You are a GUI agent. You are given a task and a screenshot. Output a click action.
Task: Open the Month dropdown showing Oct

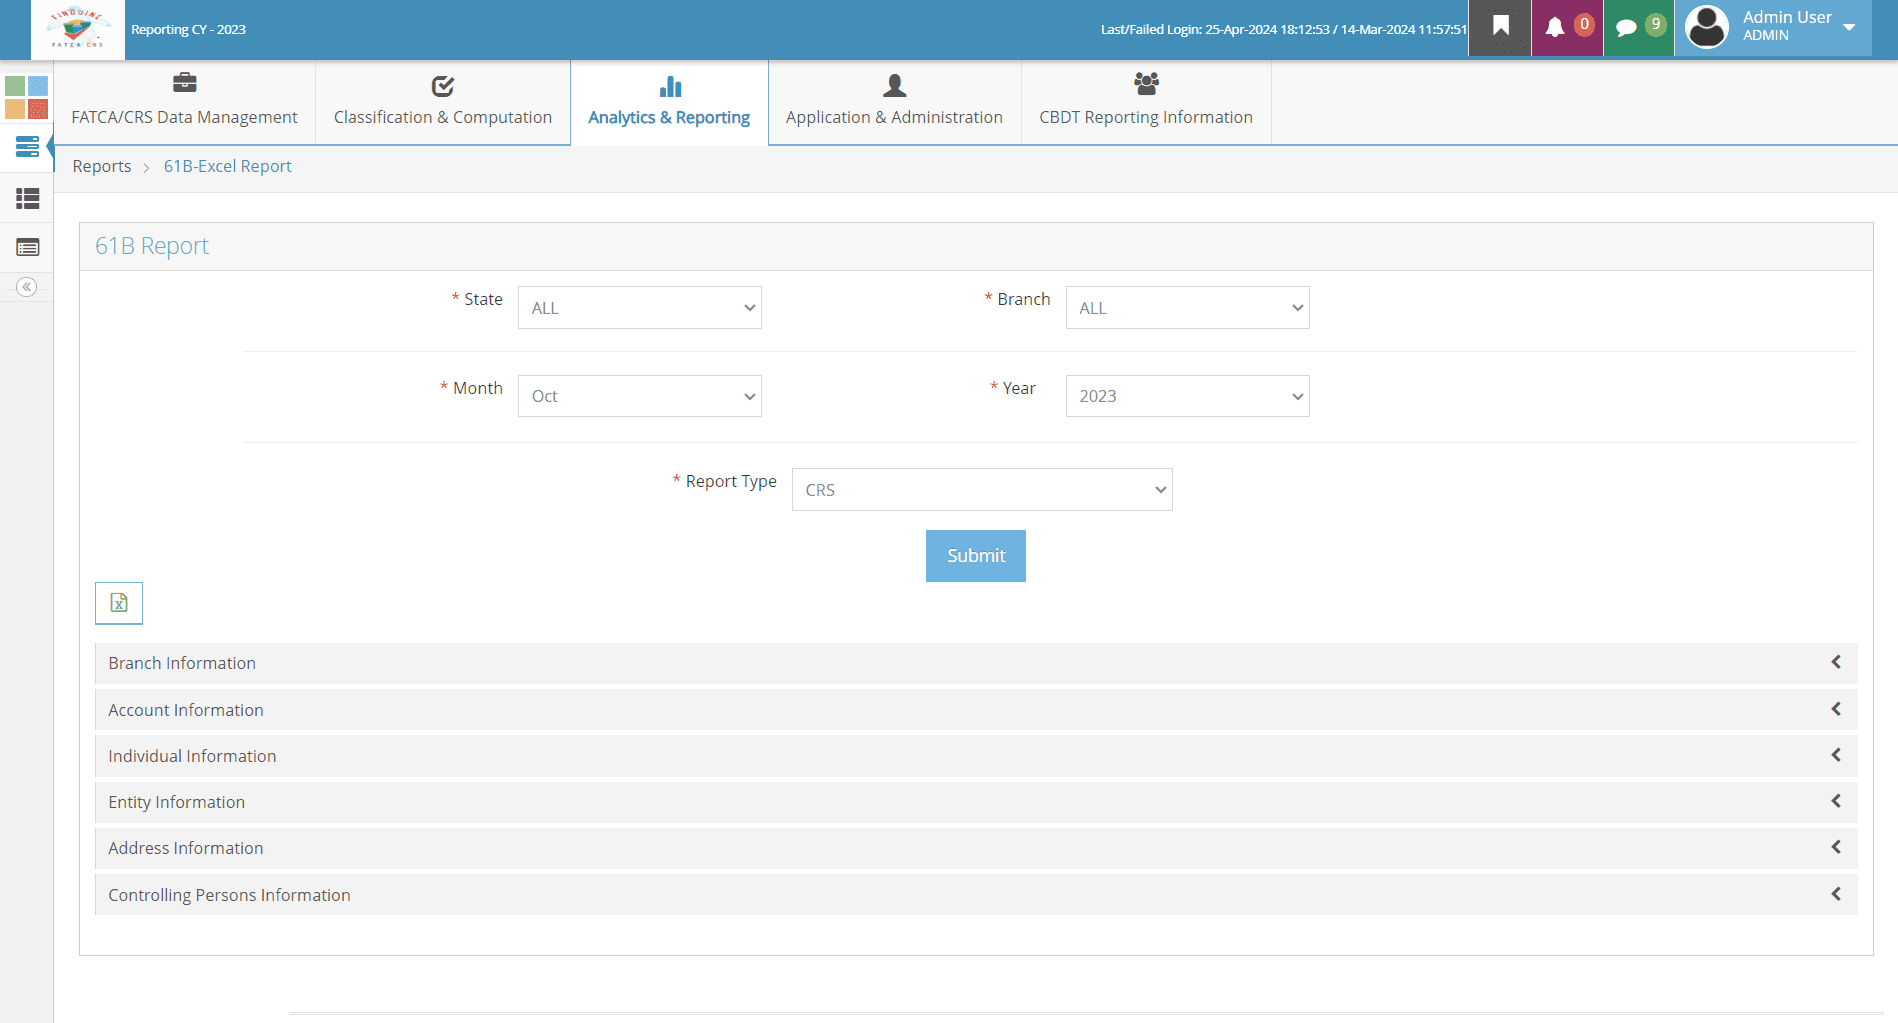pos(640,396)
